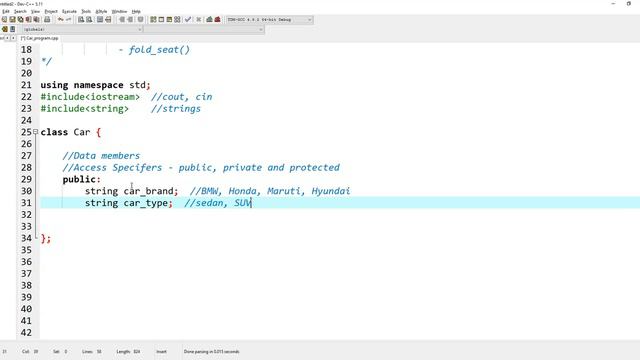Open the TDM-GCC compiler set dropdown
The width and height of the screenshot is (640, 360).
(270, 20)
